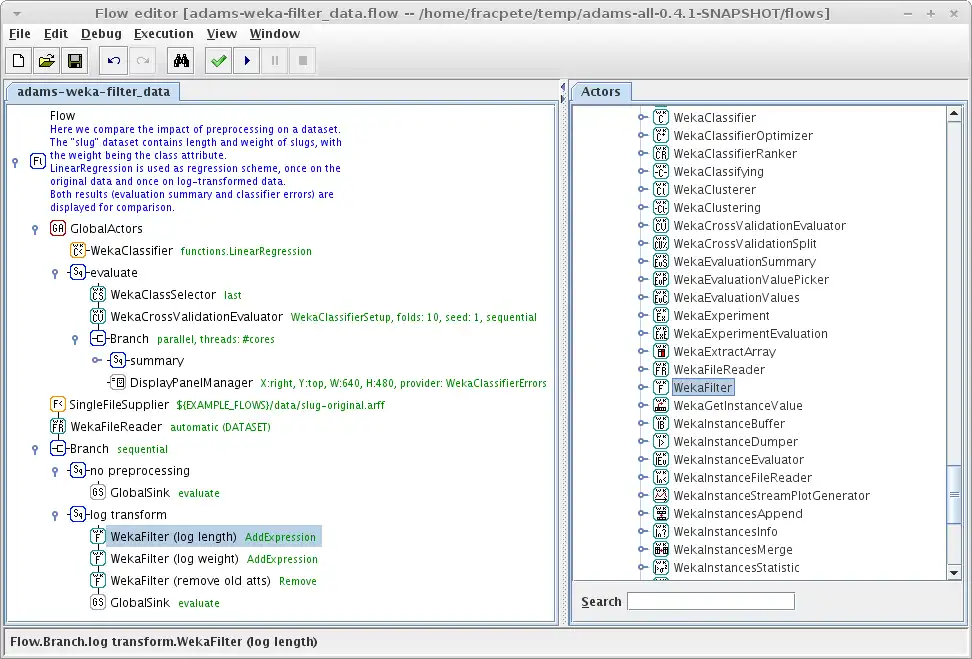Click the GlobalActors GA icon
Screen dimensions: 972x659
[58, 228]
